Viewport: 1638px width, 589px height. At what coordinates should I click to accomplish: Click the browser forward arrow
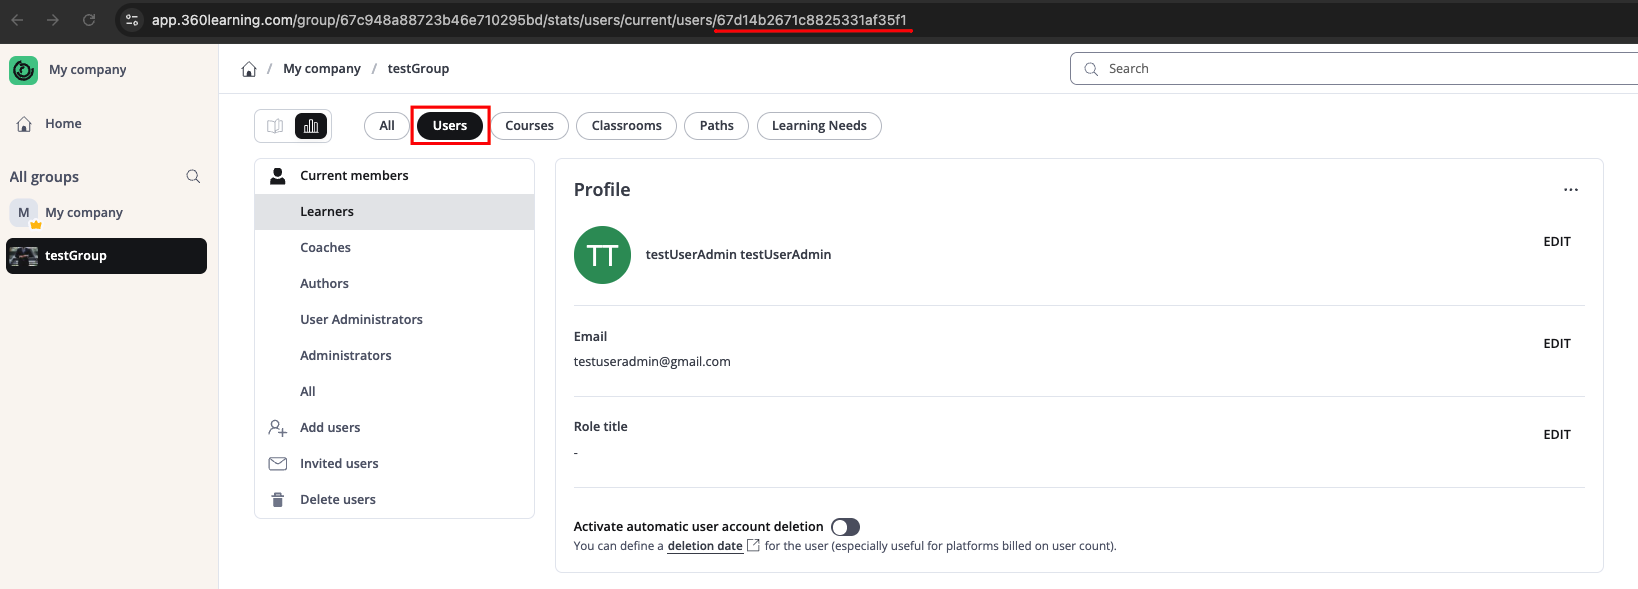pos(53,20)
